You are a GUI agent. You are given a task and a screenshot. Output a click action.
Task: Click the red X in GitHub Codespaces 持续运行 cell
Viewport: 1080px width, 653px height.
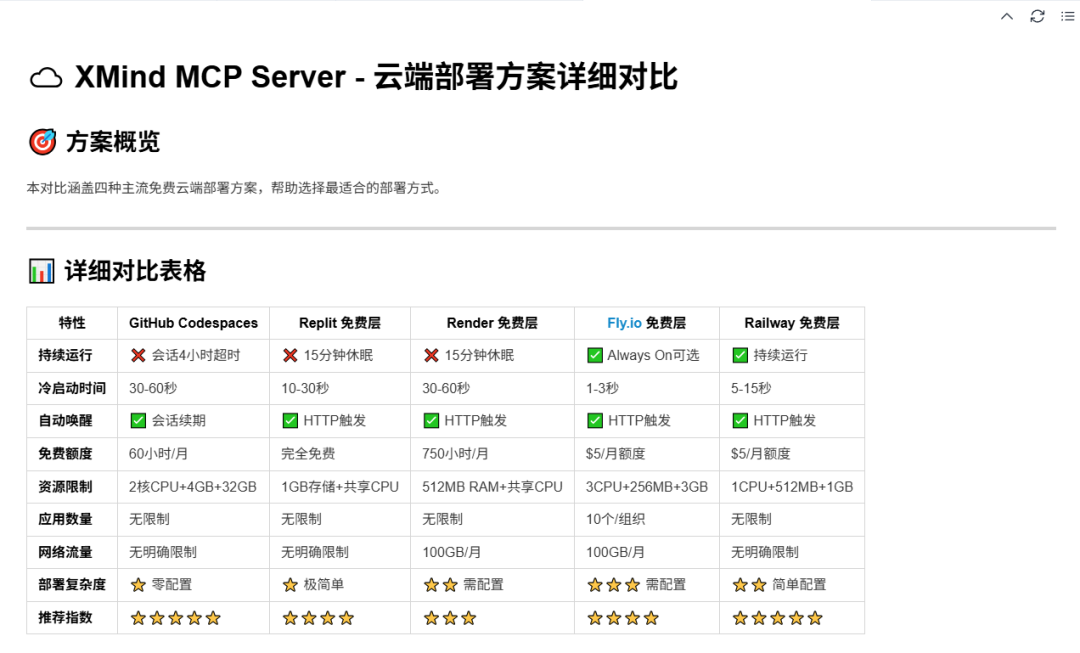pyautogui.click(x=138, y=355)
